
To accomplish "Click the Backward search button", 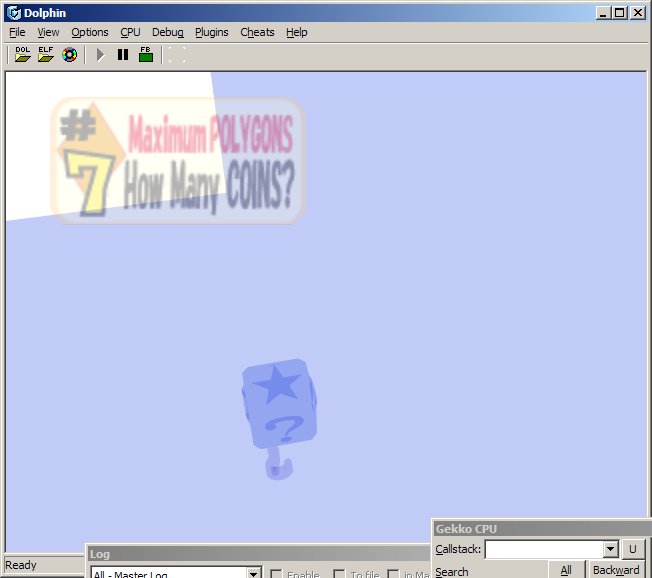I will (x=616, y=570).
